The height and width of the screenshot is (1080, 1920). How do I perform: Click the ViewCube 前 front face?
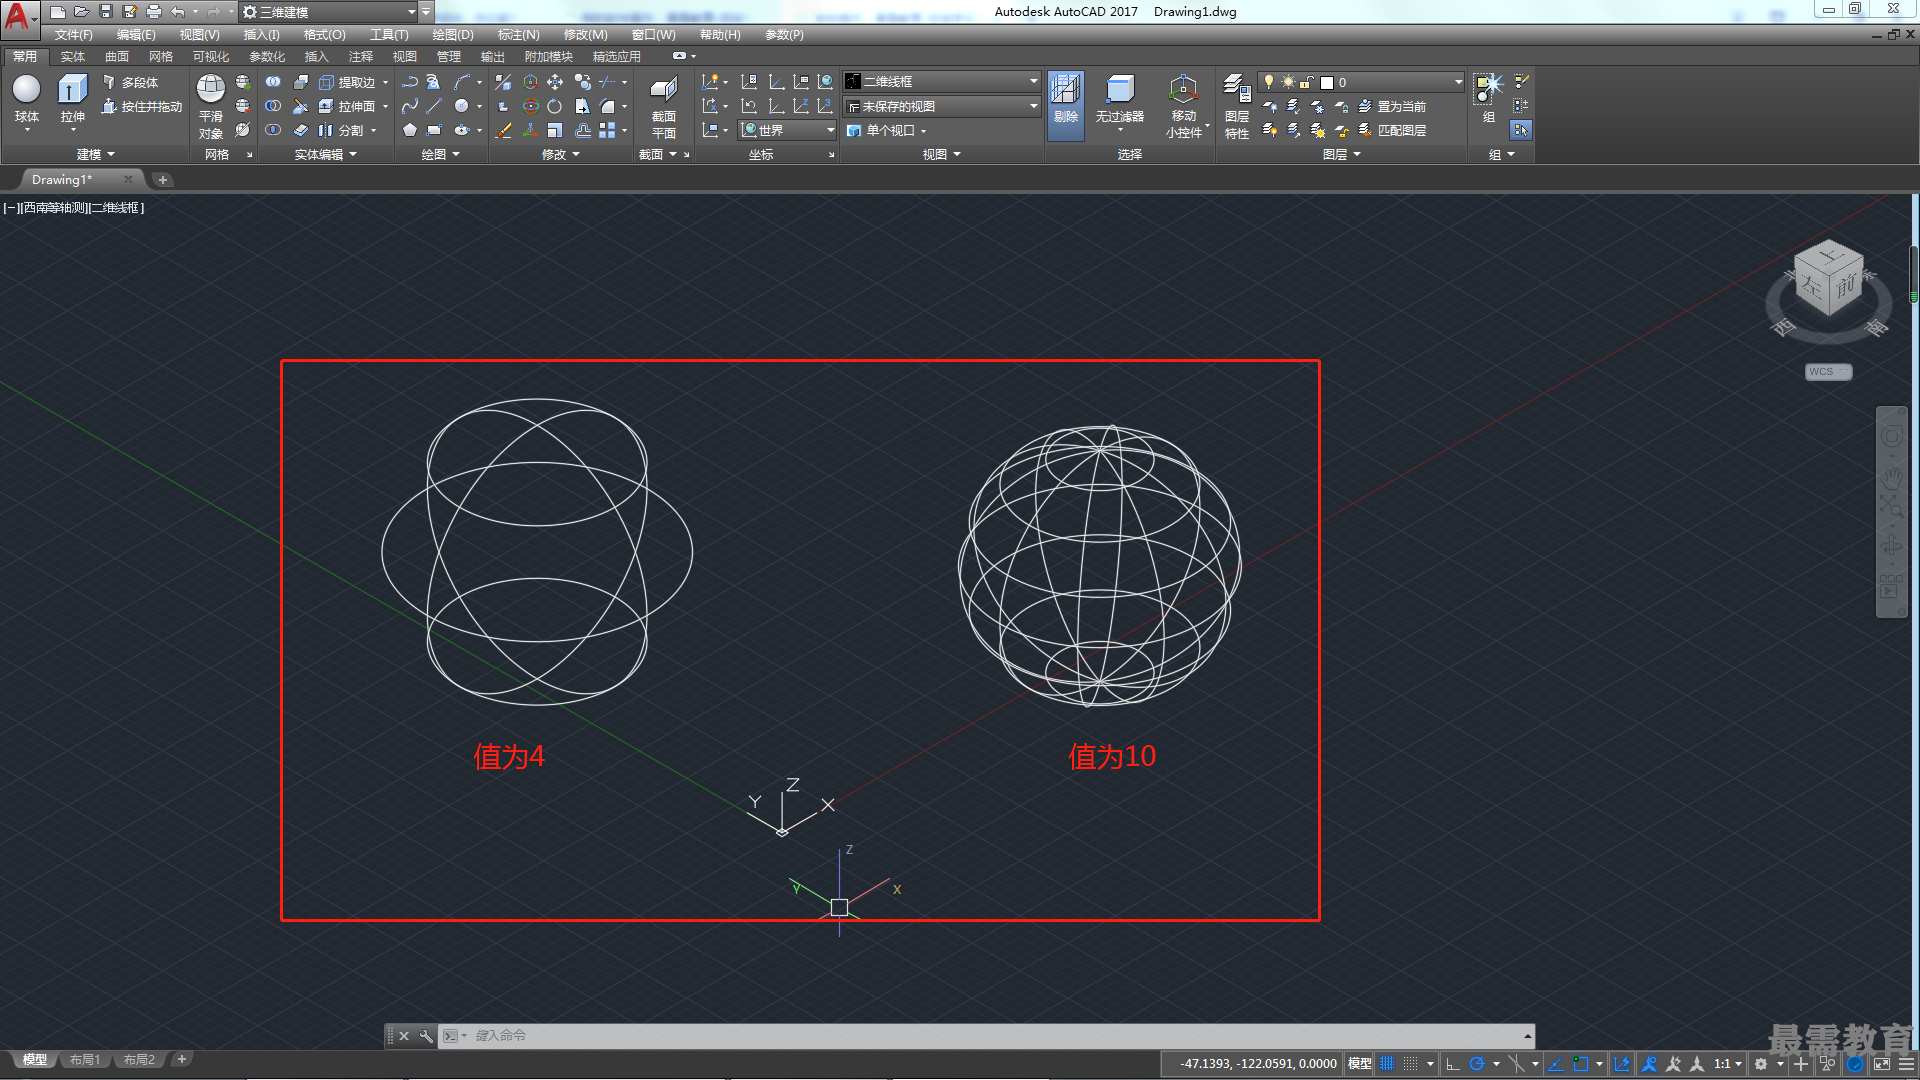[x=1846, y=285]
